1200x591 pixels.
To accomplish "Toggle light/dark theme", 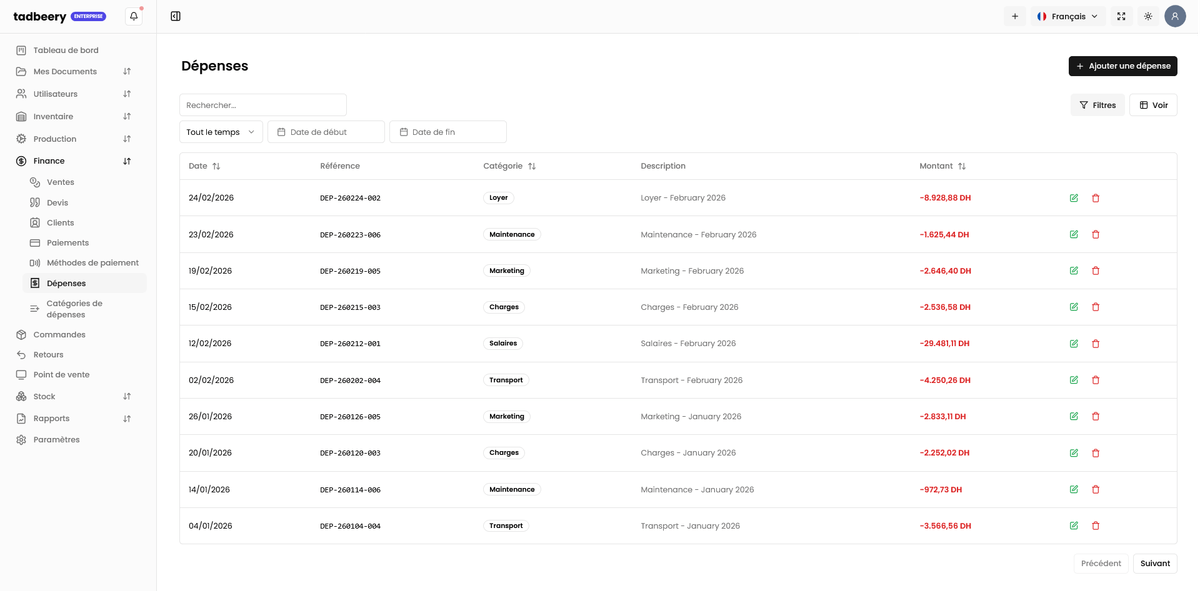I will [x=1148, y=16].
